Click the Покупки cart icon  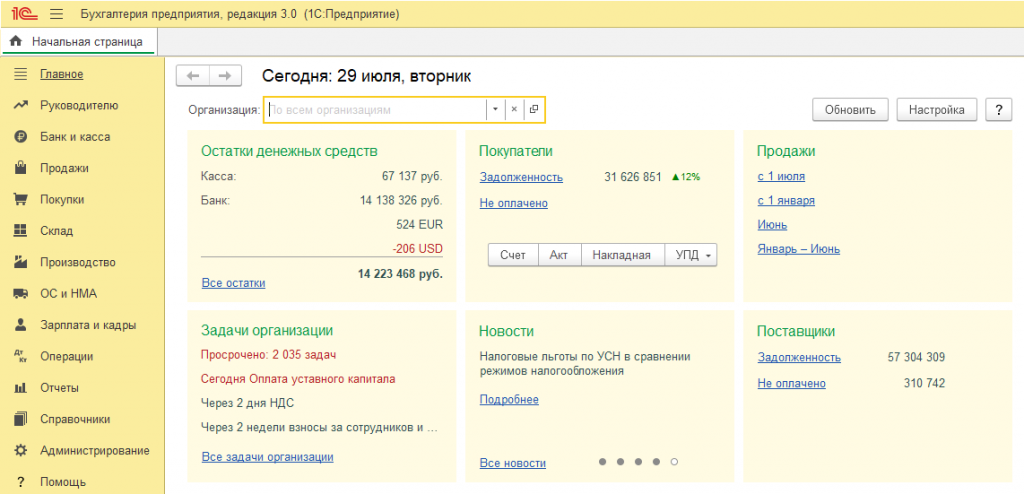(21, 199)
